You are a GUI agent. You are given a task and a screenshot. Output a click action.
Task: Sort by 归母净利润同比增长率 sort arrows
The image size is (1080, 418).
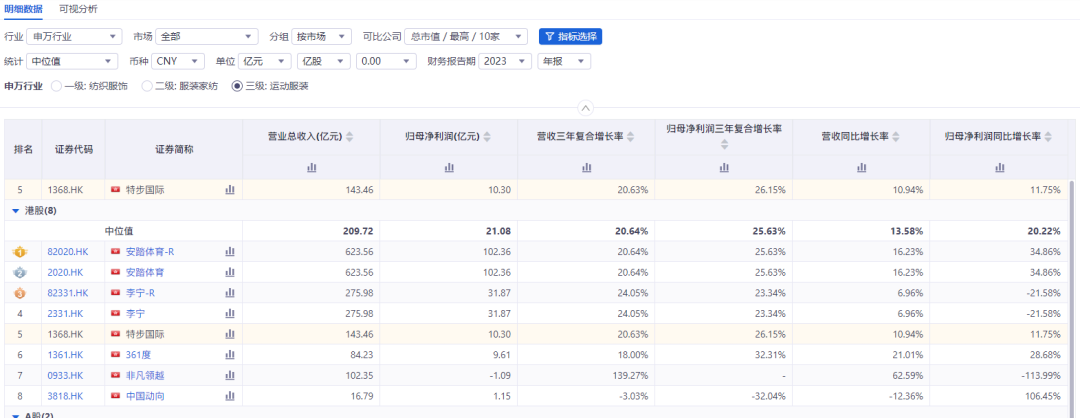click(x=1048, y=137)
